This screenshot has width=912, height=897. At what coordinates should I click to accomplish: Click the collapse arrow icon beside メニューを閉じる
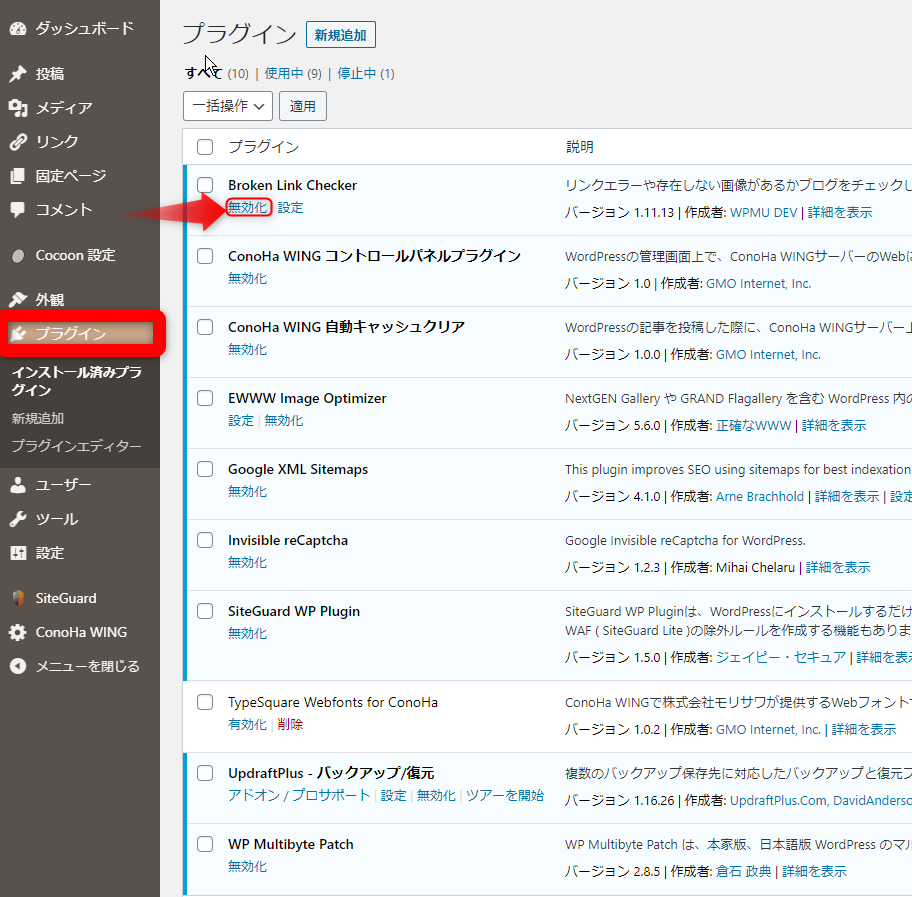pyautogui.click(x=18, y=666)
